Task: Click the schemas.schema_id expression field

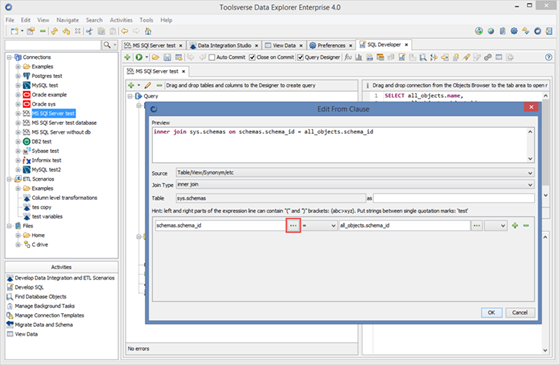Action: [220, 226]
